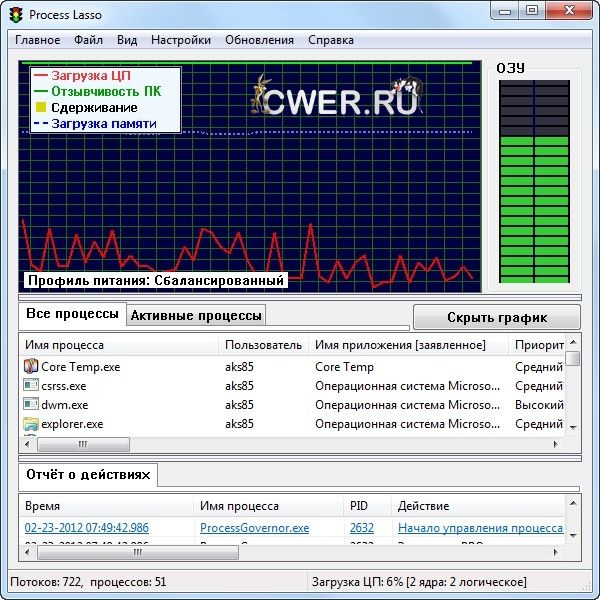This screenshot has height=600, width=600.
Task: Sort the log by Время column
Action: pyautogui.click(x=107, y=506)
